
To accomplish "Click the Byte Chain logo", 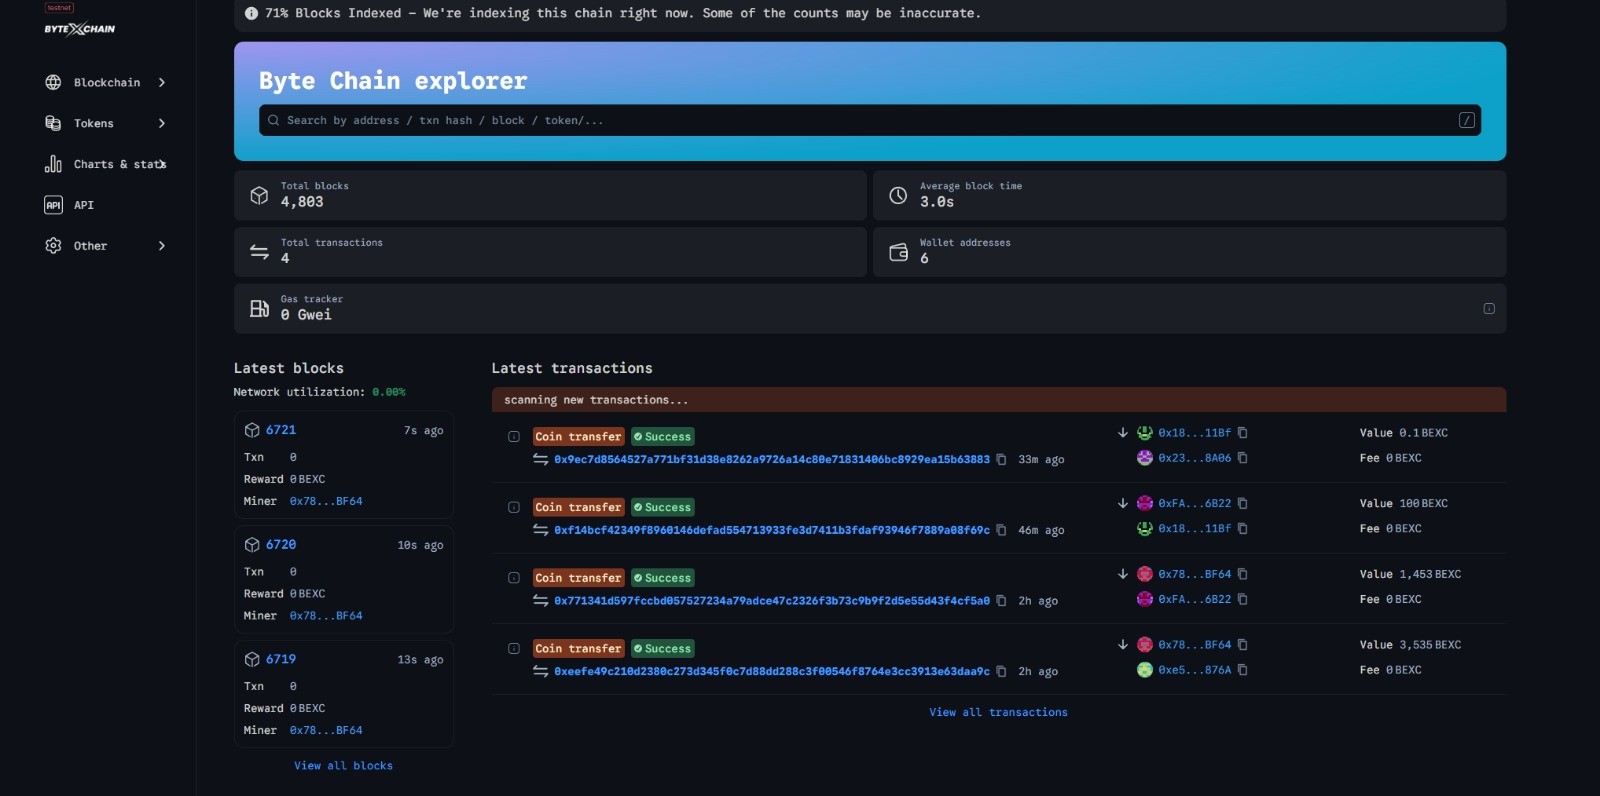I will click(x=79, y=28).
